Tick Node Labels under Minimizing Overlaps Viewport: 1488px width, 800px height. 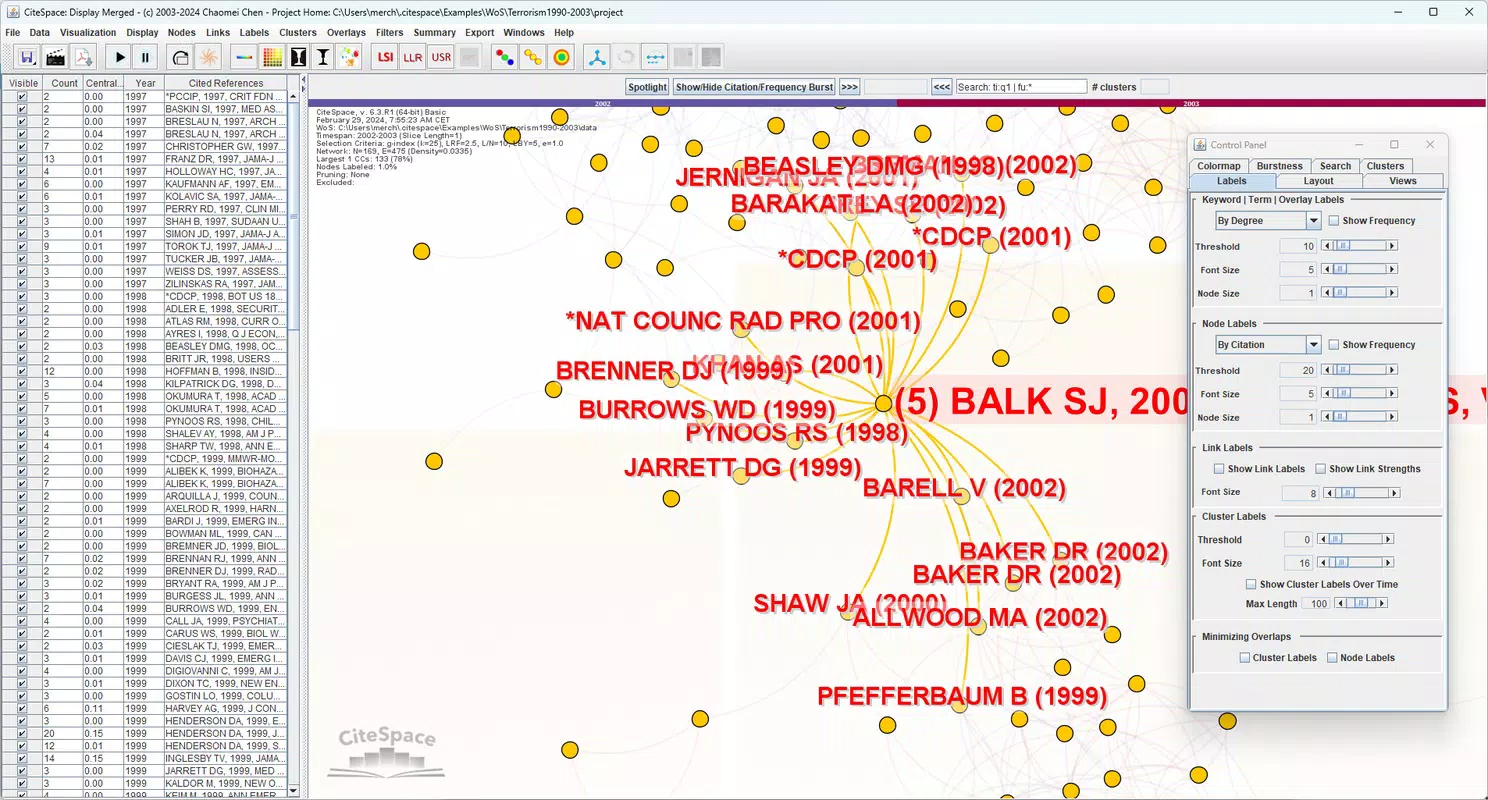tap(1333, 658)
